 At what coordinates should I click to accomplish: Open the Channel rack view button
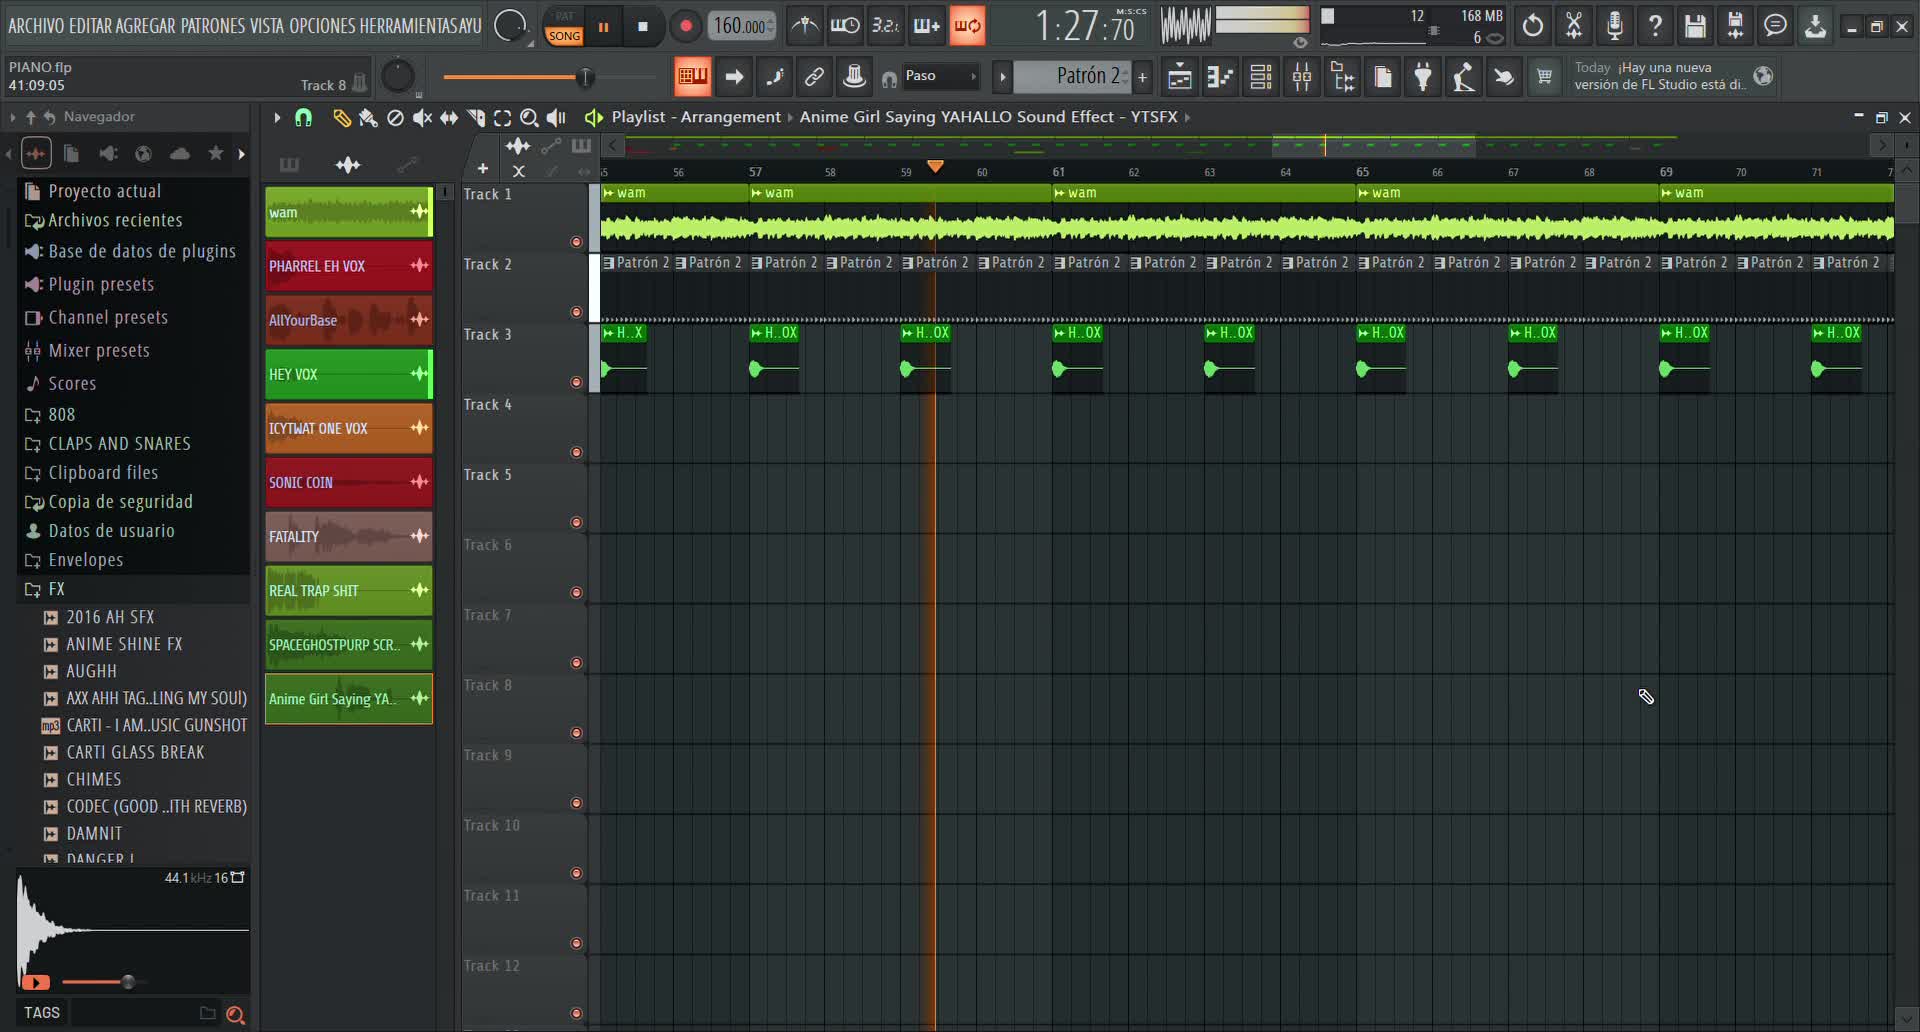1261,77
